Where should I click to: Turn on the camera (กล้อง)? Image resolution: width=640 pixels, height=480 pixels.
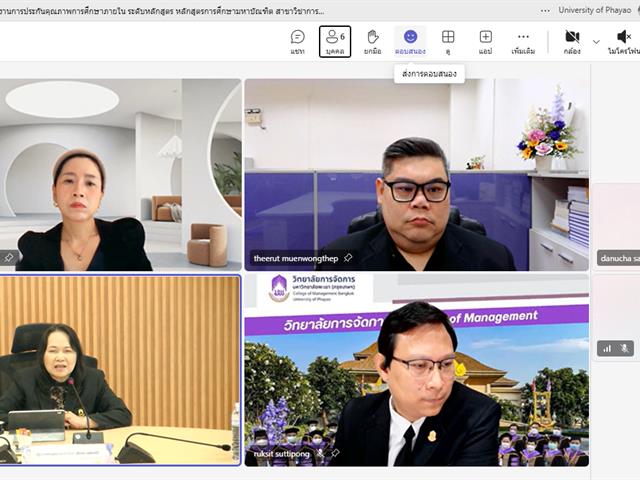coord(572,42)
